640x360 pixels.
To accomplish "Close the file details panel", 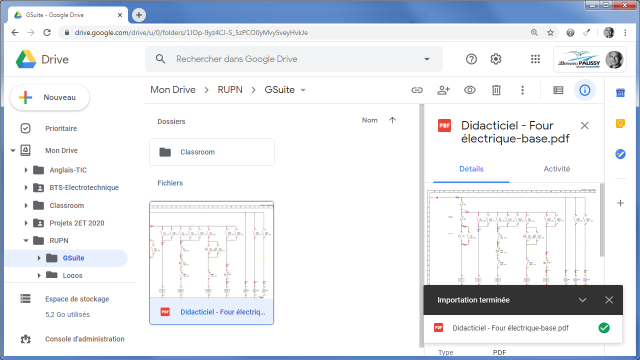I will point(584,126).
